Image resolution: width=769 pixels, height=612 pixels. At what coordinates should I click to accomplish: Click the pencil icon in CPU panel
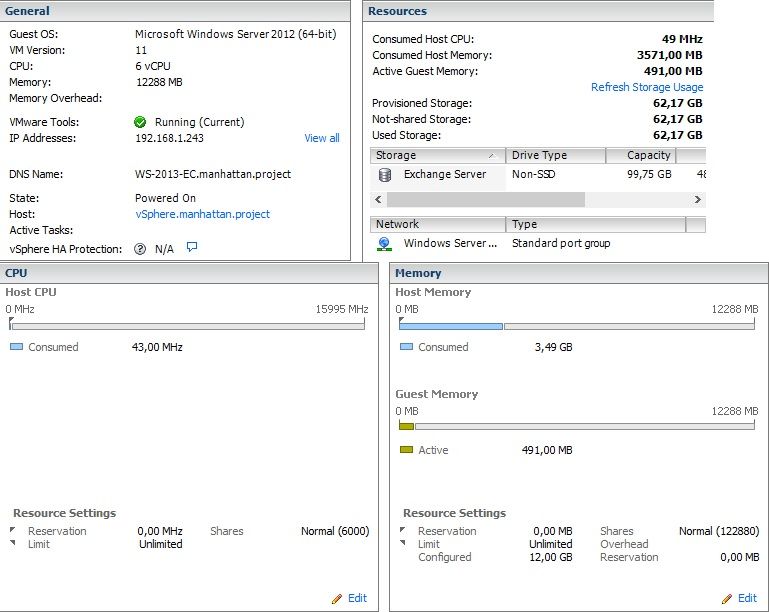pyautogui.click(x=337, y=598)
